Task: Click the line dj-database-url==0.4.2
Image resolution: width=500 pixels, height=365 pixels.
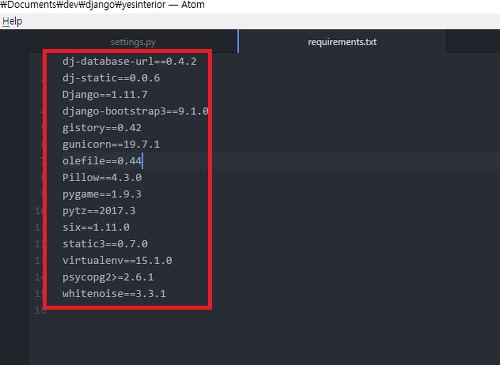Action: (129, 62)
